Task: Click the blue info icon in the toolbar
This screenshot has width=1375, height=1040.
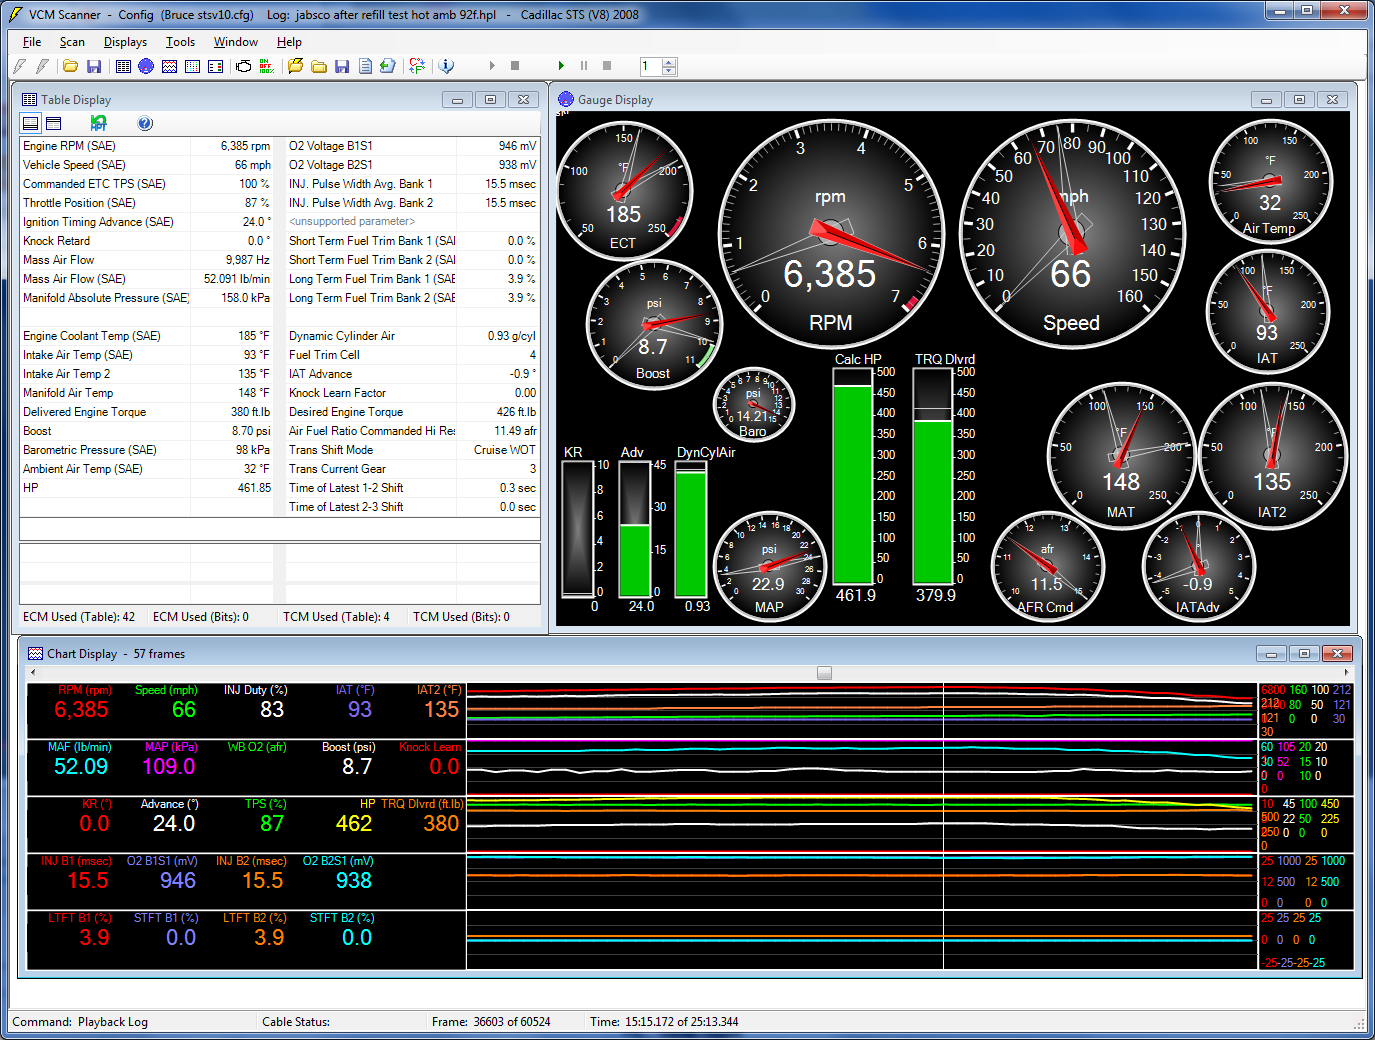Action: coord(446,66)
